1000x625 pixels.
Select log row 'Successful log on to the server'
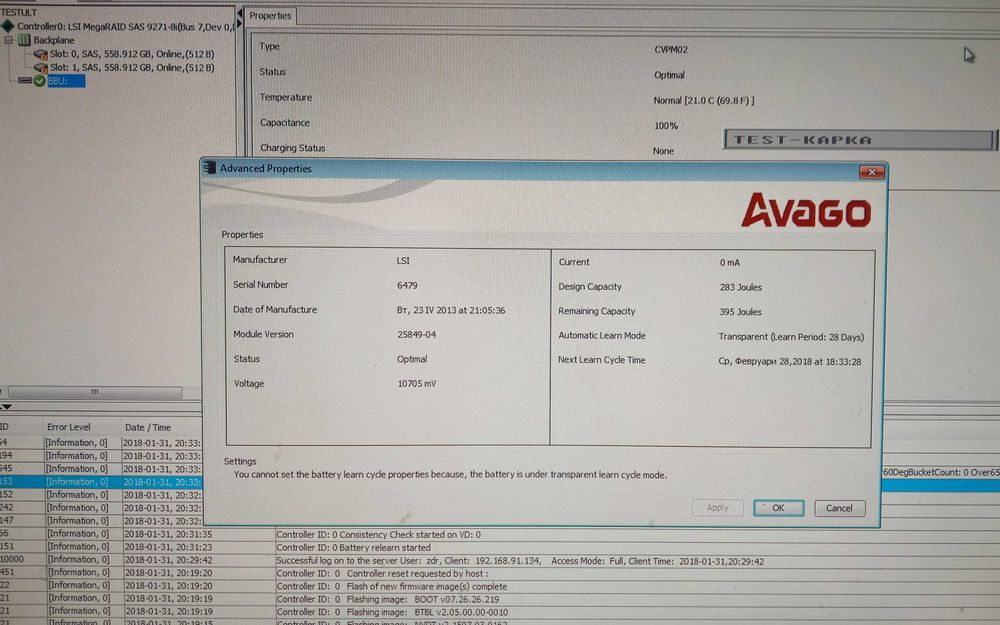tap(500, 561)
